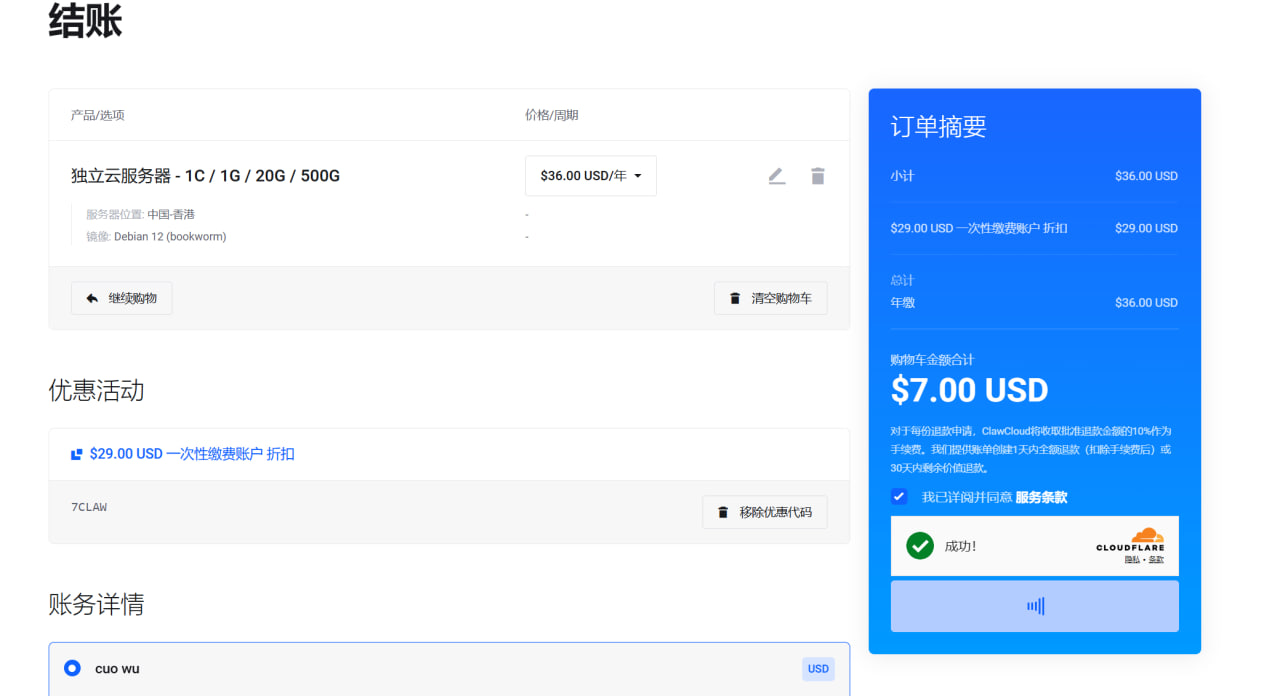The image size is (1280, 696).
Task: Click the 镜像: Debian 12 (bookworm) detail
Action: [x=156, y=237]
